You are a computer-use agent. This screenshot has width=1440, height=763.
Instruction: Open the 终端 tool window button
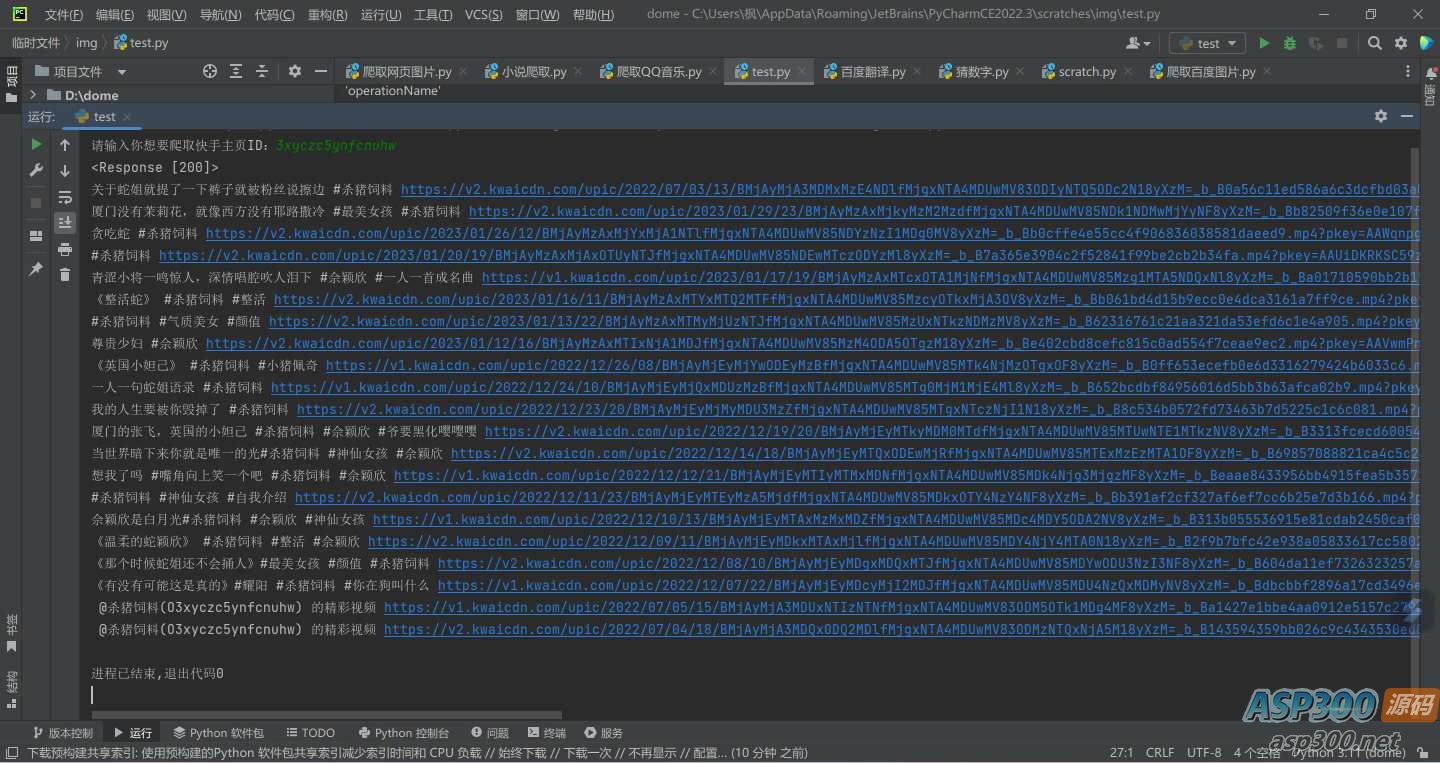pos(546,733)
